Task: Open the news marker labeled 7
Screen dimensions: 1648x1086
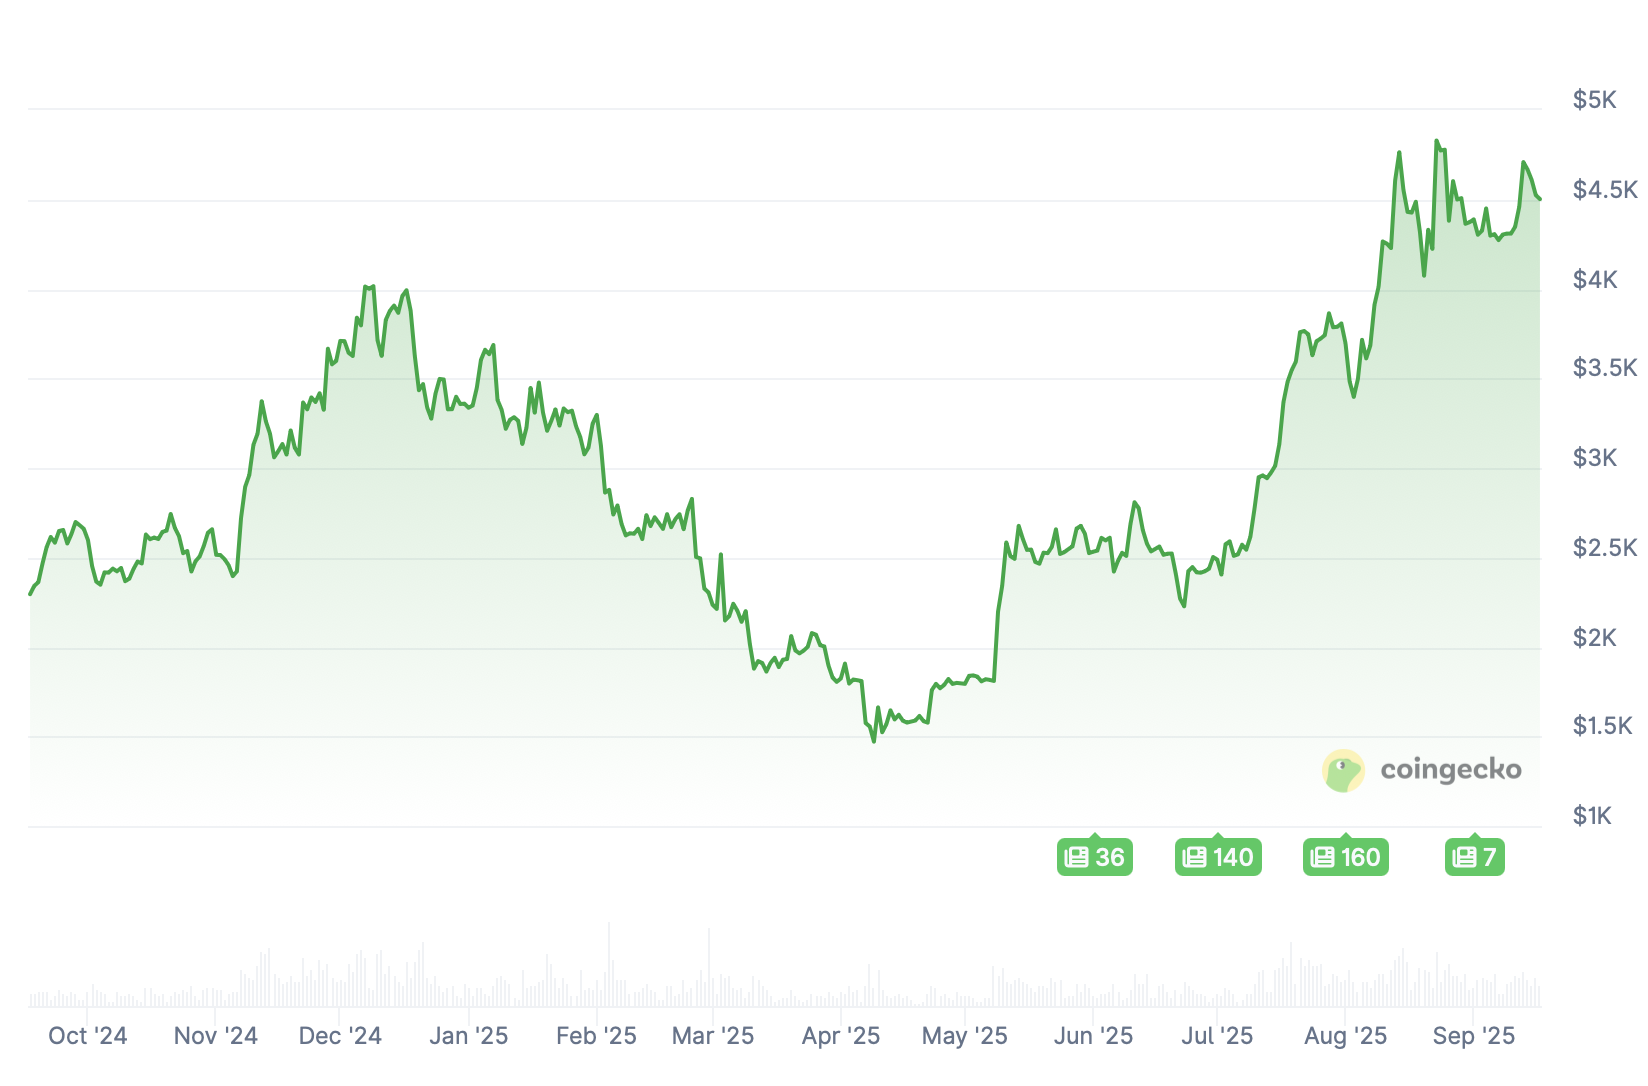Action: coord(1474,857)
